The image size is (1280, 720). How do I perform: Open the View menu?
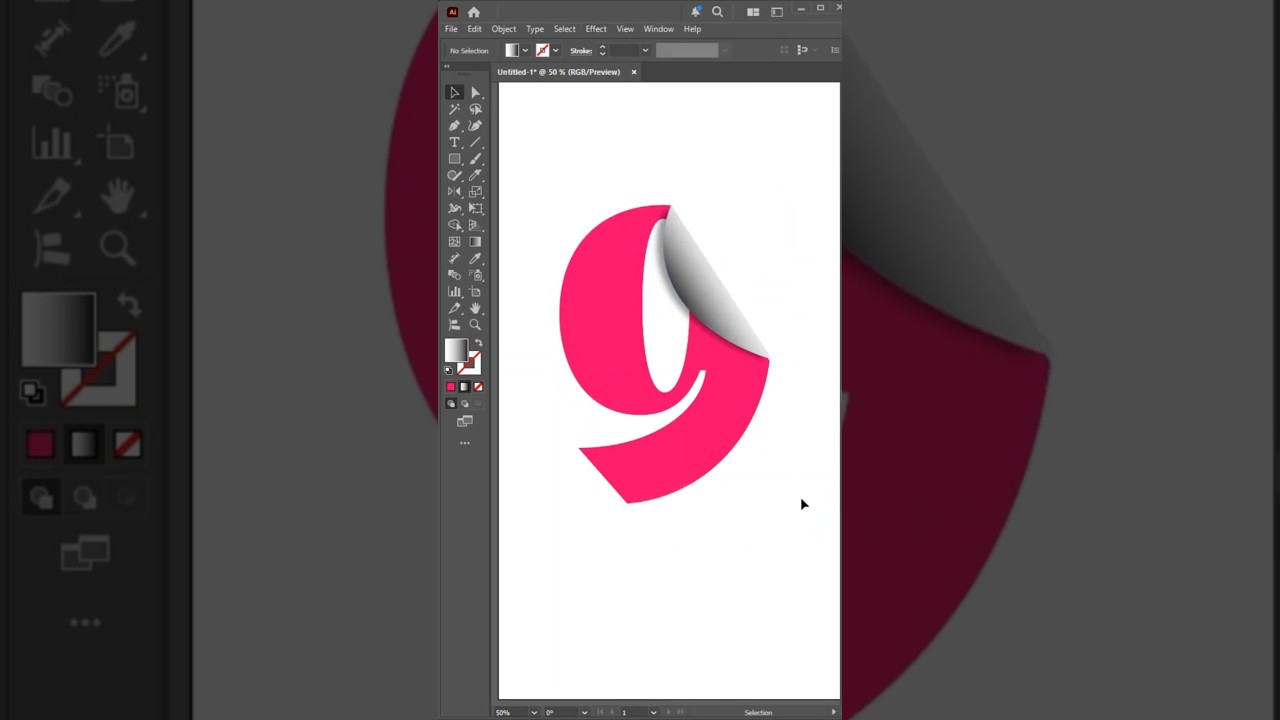coord(625,29)
